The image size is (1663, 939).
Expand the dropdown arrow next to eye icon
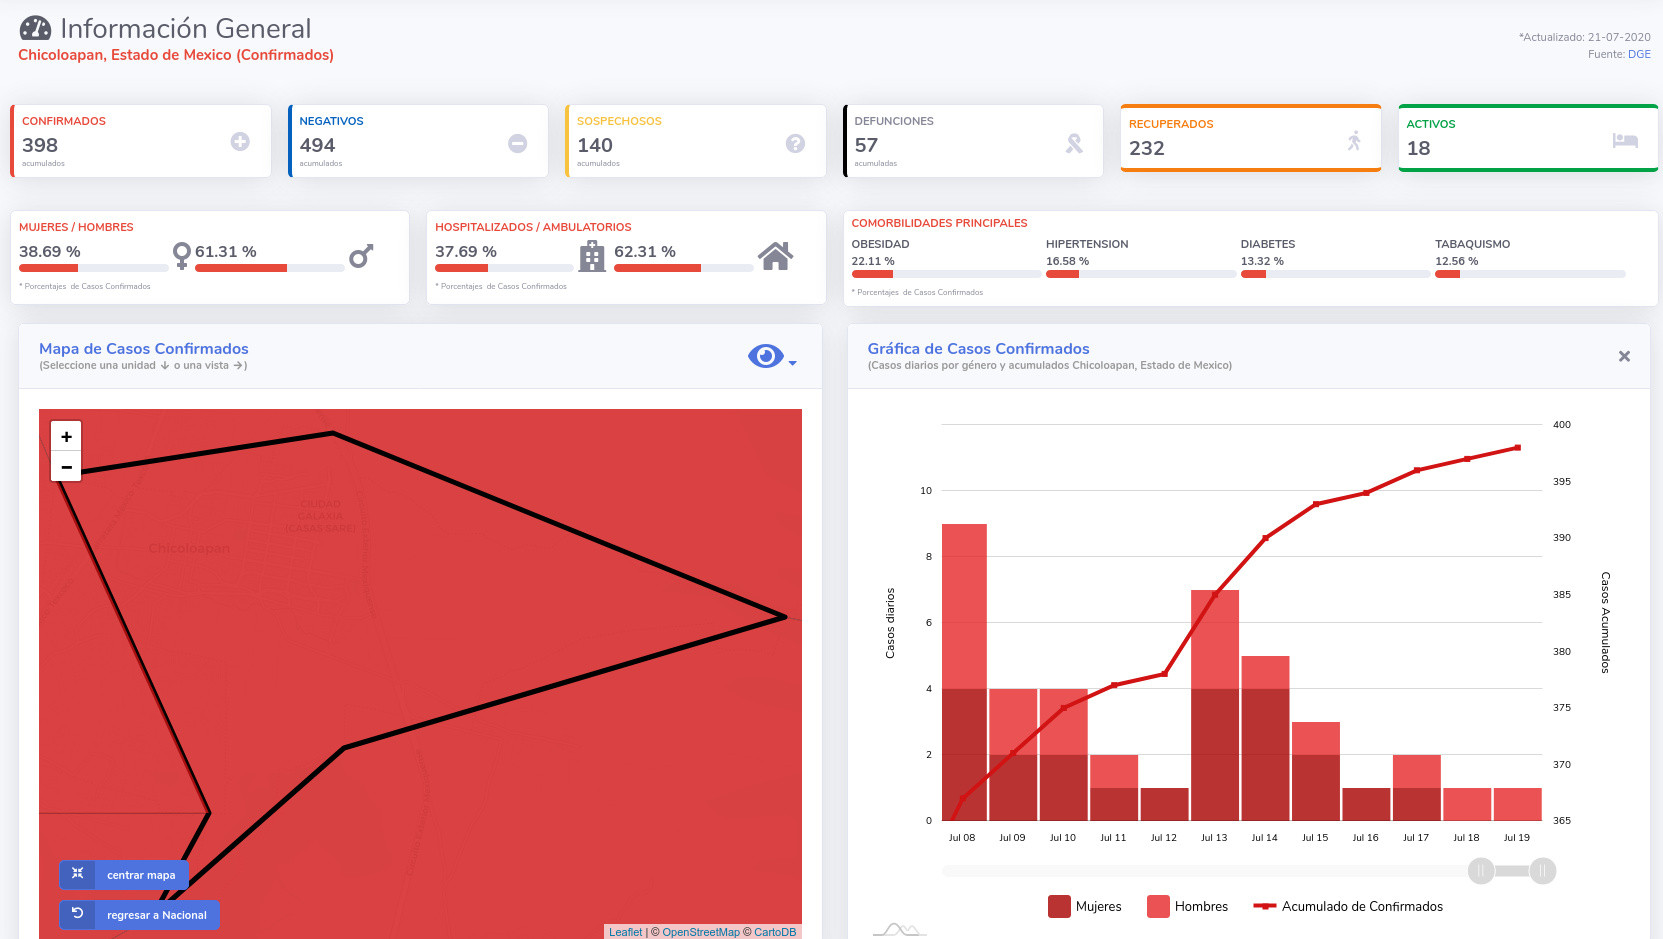(792, 363)
